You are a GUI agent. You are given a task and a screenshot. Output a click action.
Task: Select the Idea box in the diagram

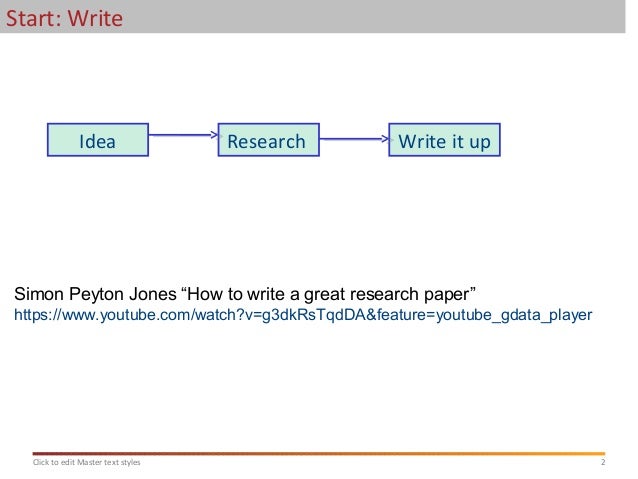pos(98,140)
